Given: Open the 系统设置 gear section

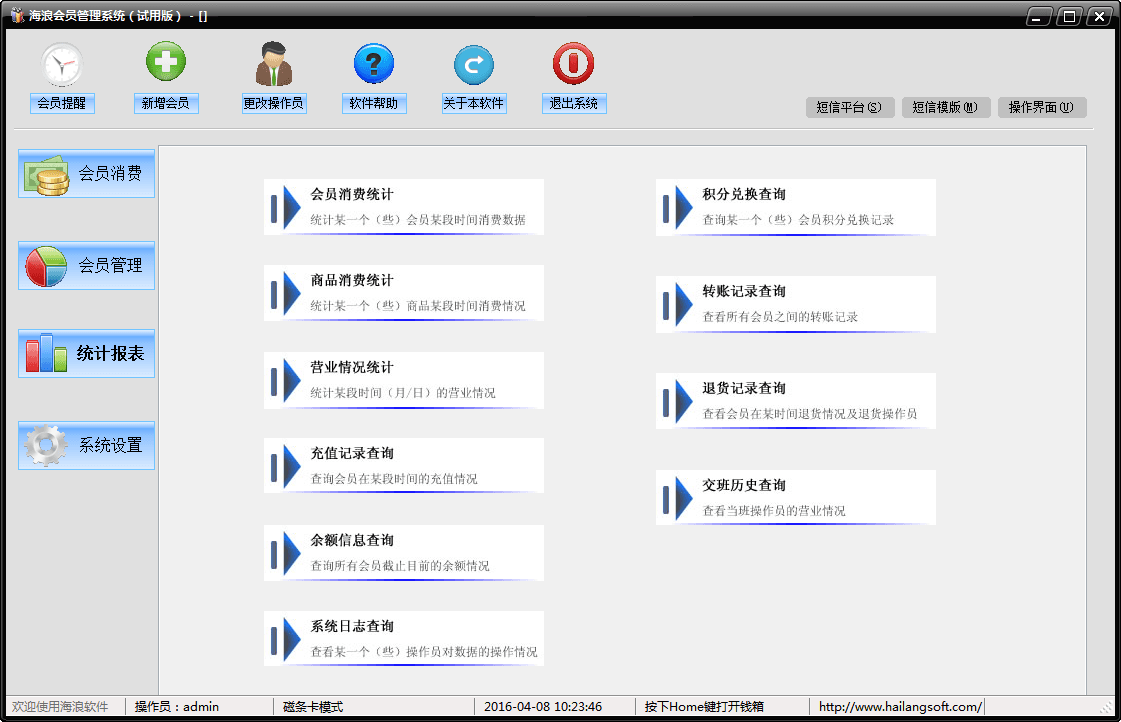Looking at the screenshot, I should click(87, 446).
